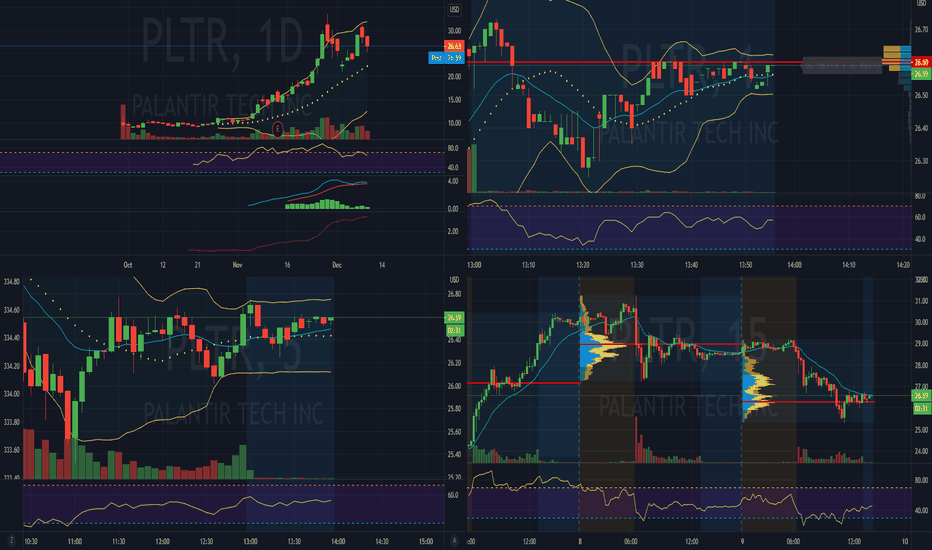Click the 11:30 time label on 5-minute chart
The image size is (932, 550).
(118, 541)
